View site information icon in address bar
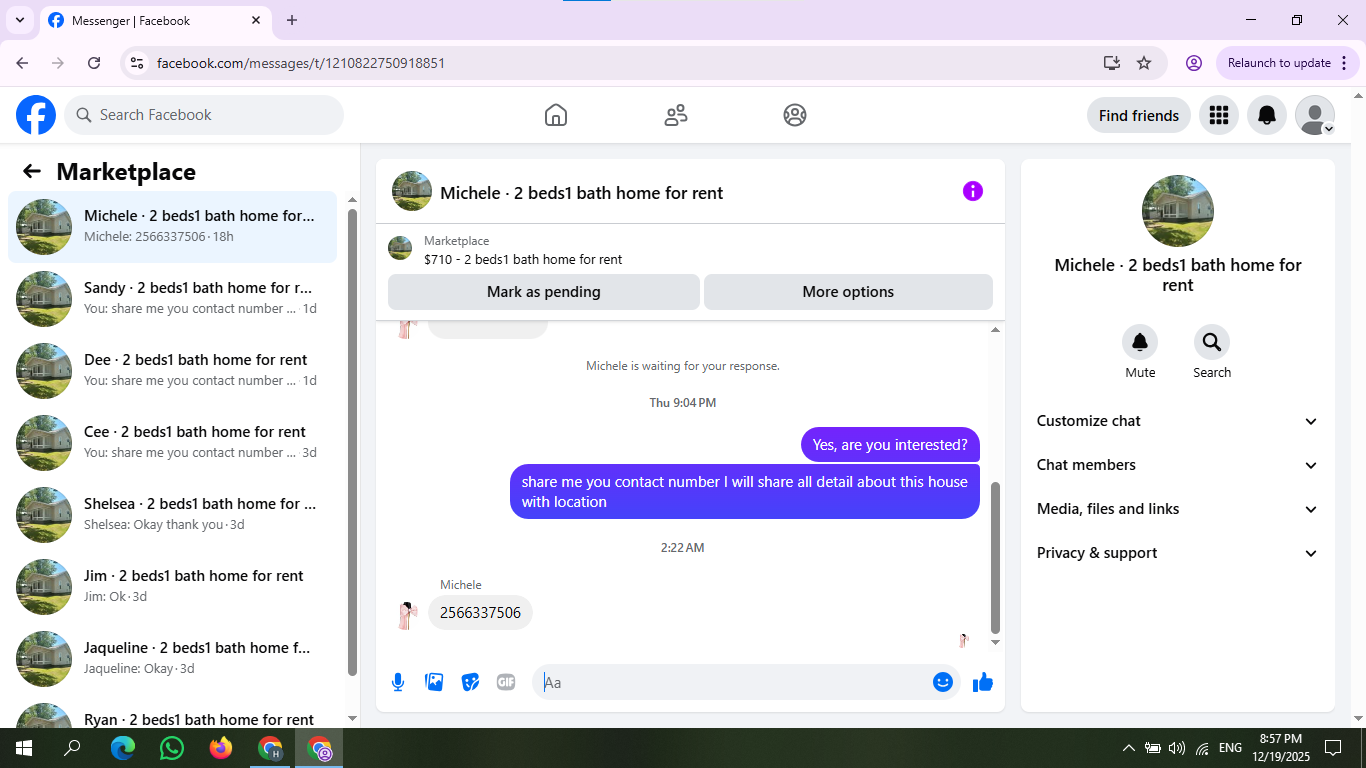This screenshot has height=768, width=1366. click(x=138, y=63)
